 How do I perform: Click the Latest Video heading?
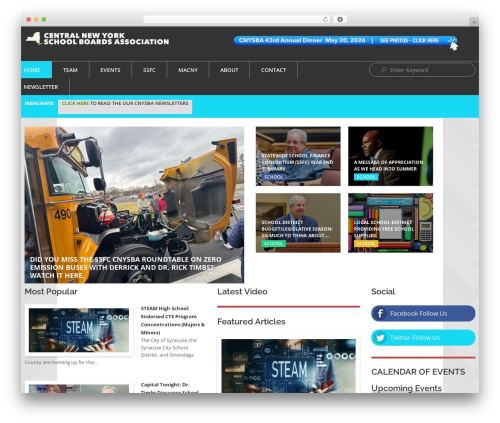pyautogui.click(x=242, y=292)
